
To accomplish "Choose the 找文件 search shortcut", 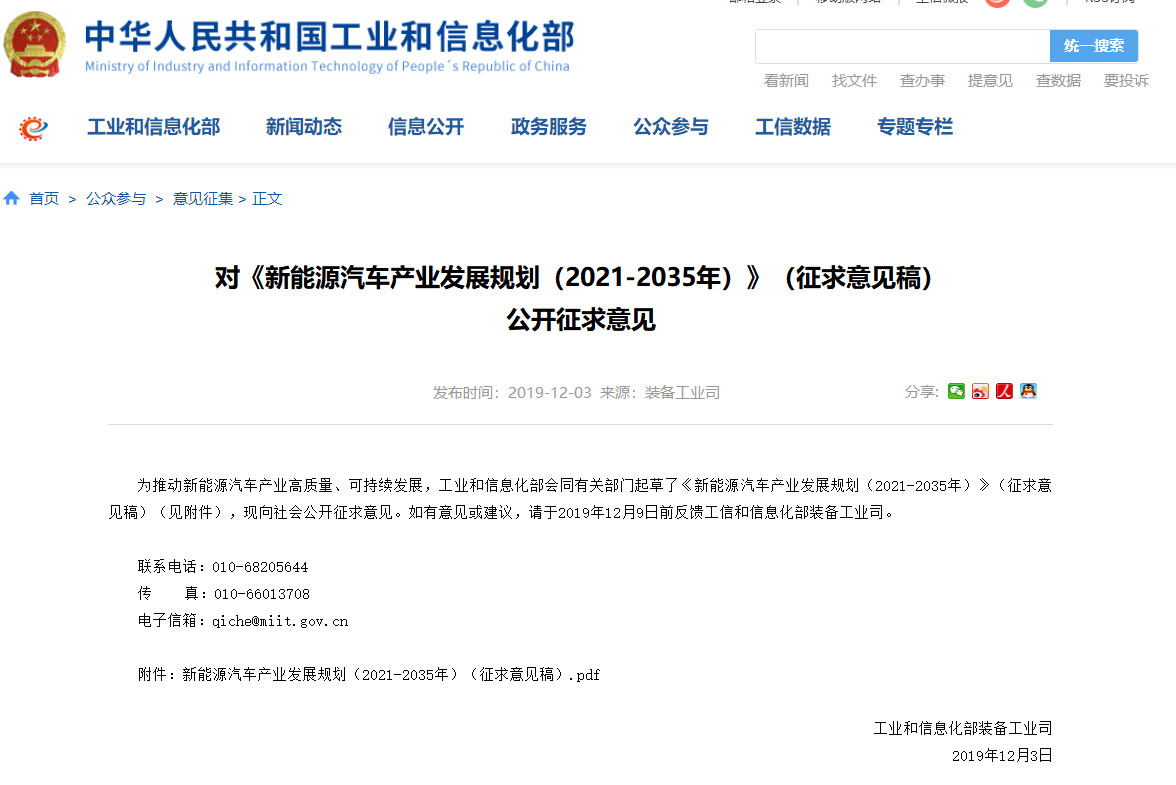I will coord(854,81).
